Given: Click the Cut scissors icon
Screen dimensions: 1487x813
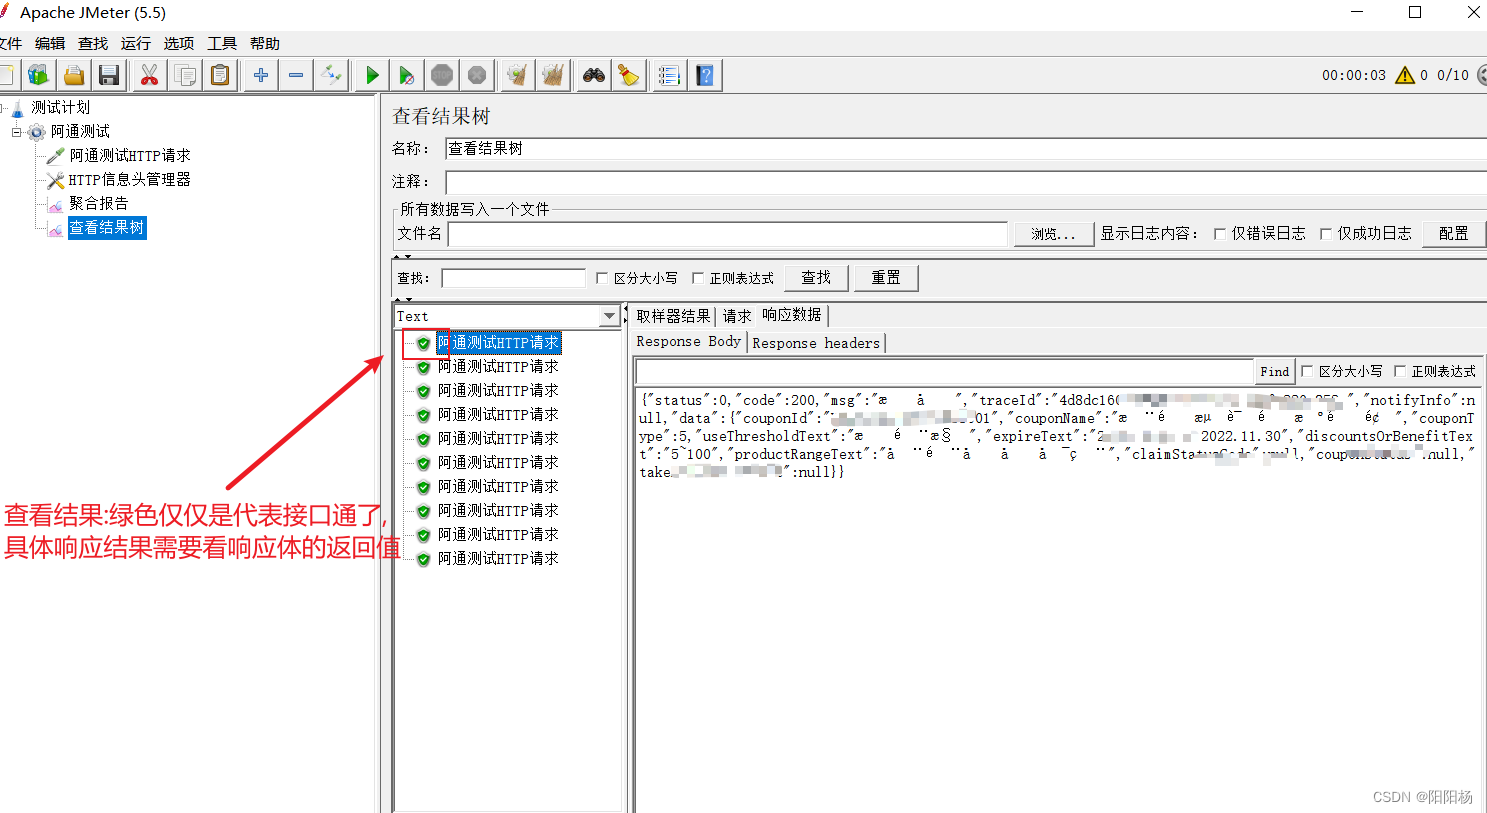Looking at the screenshot, I should point(149,75).
